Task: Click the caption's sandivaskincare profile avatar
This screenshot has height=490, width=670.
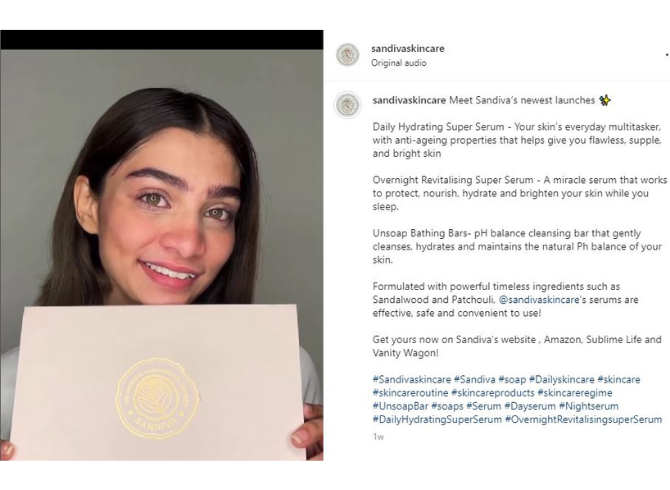Action: tap(347, 105)
